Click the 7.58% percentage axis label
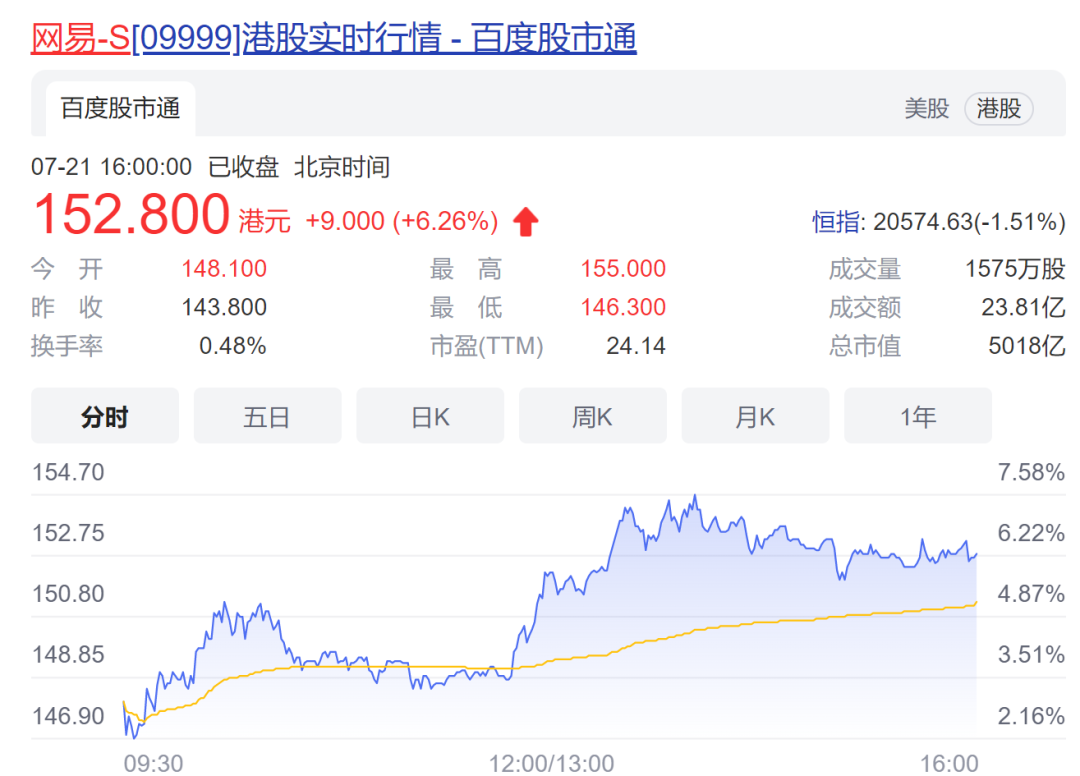1080x776 pixels. pyautogui.click(x=1031, y=472)
